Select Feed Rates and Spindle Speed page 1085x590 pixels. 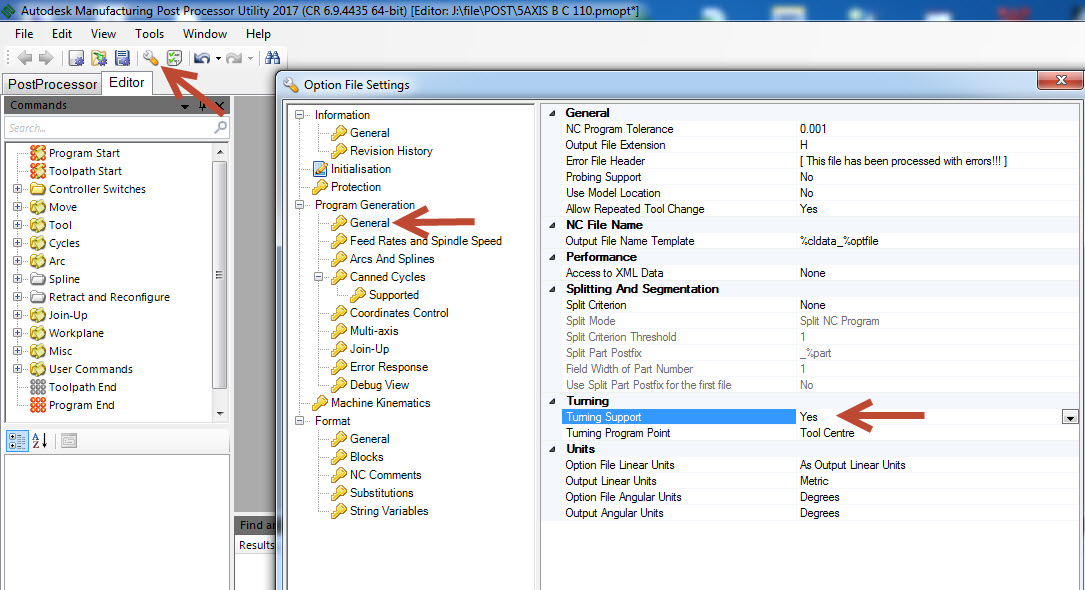point(426,241)
